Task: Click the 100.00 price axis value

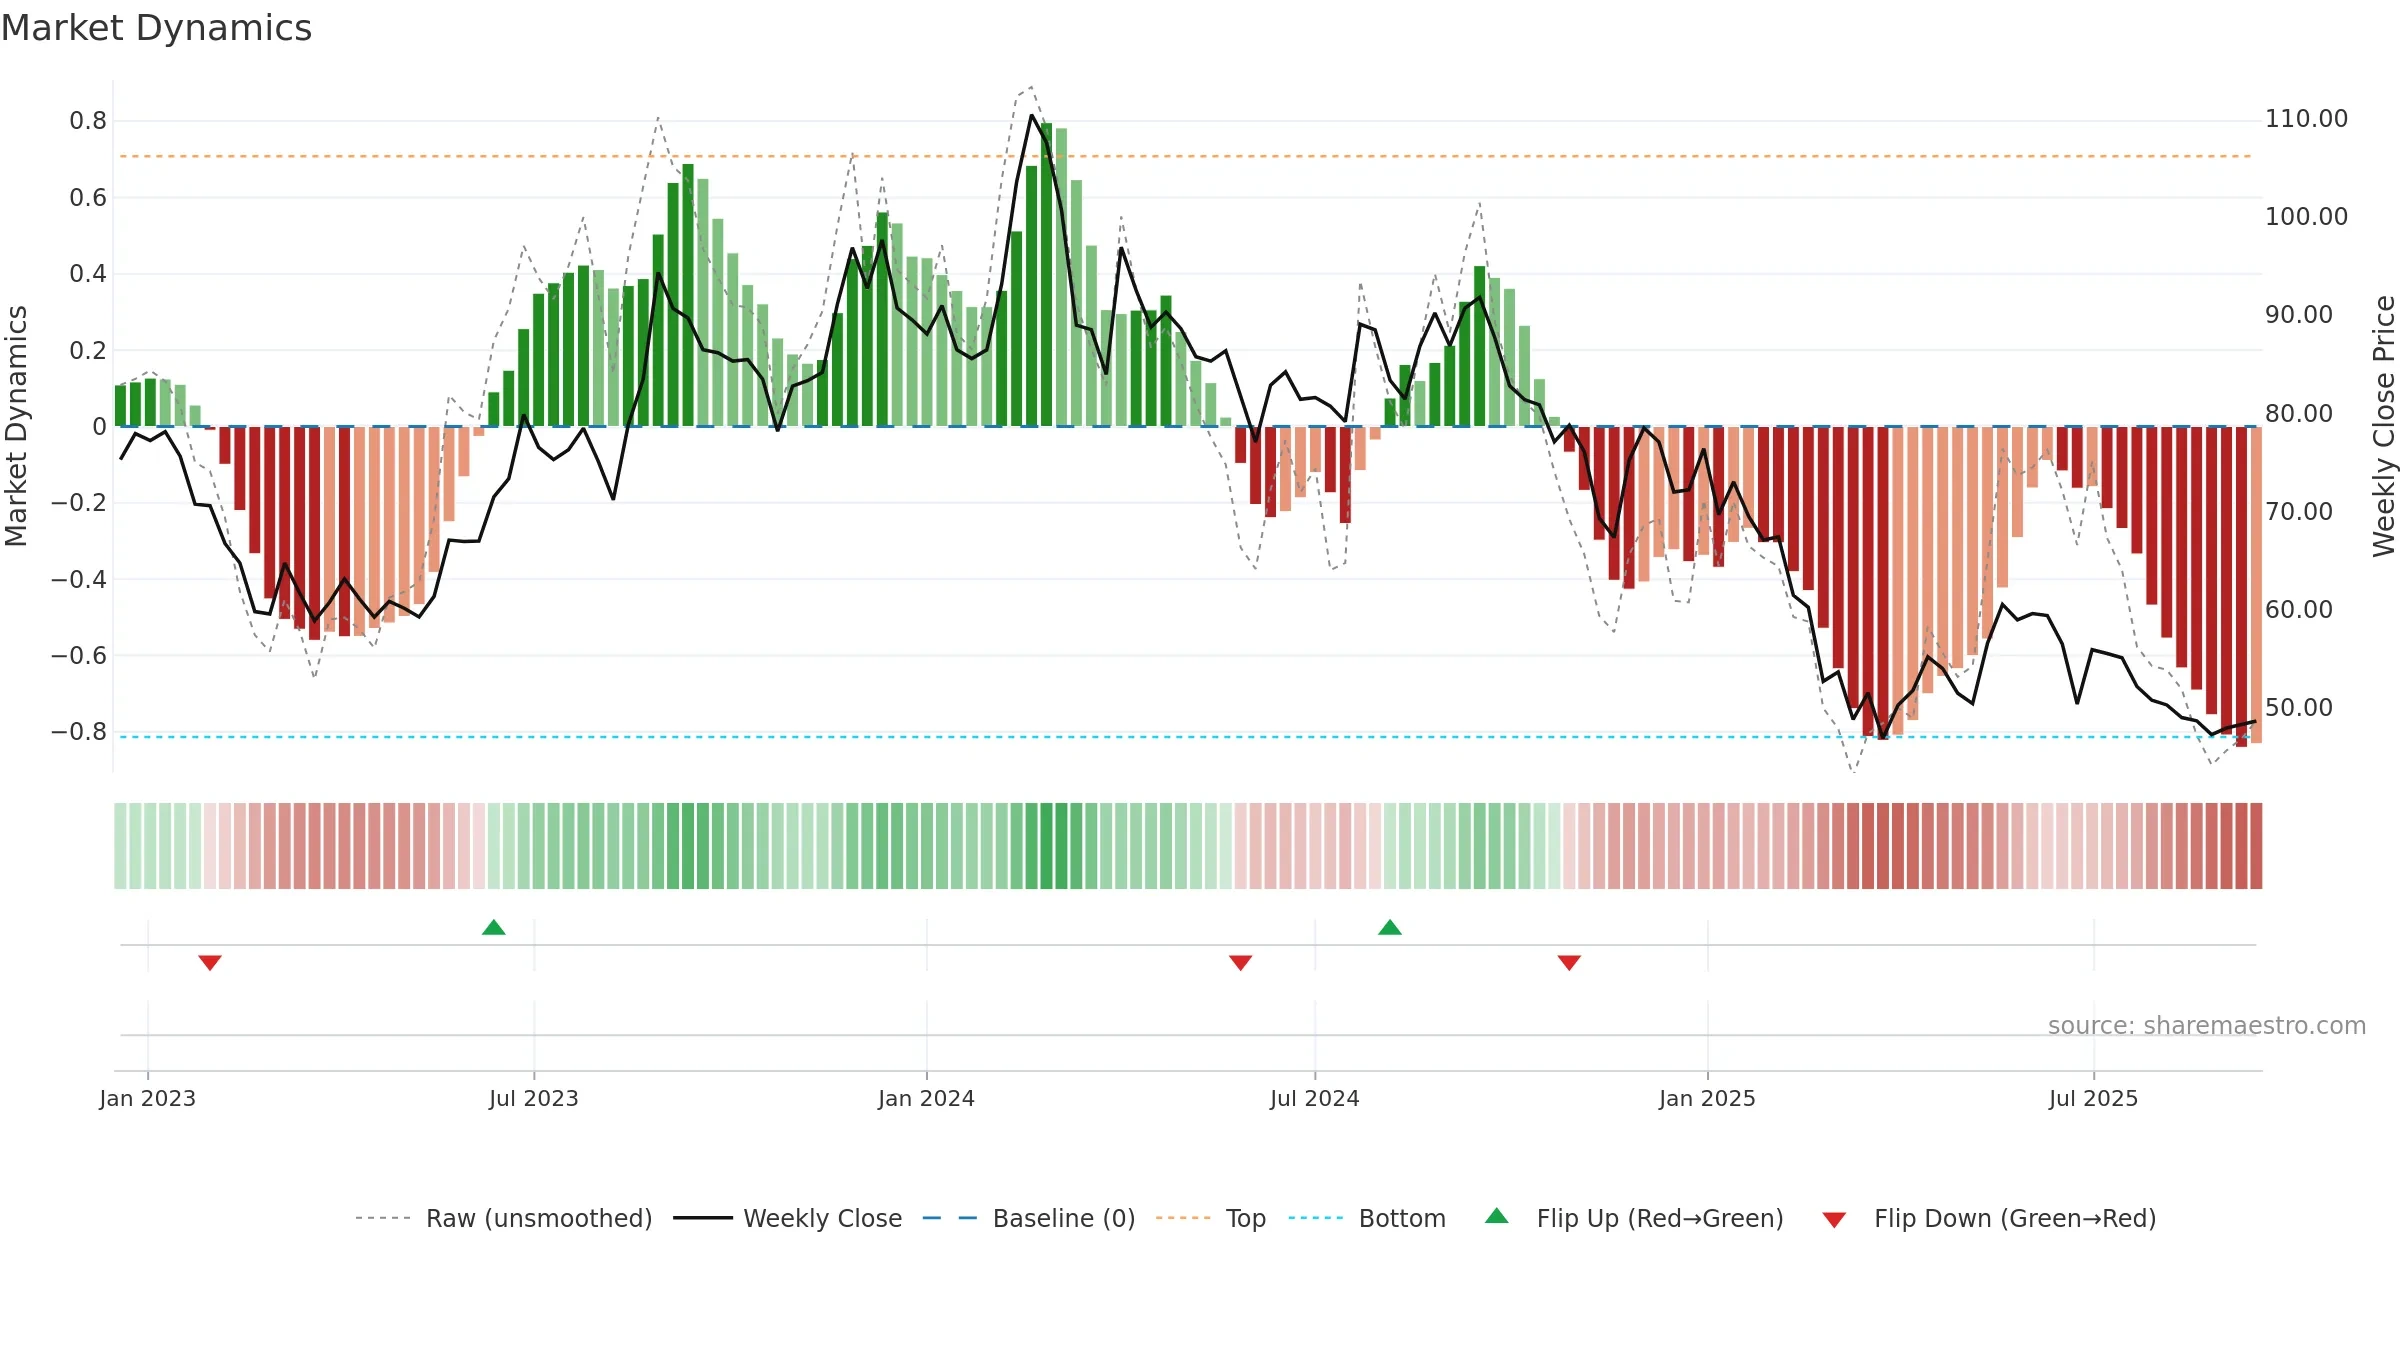Action: pos(2306,217)
